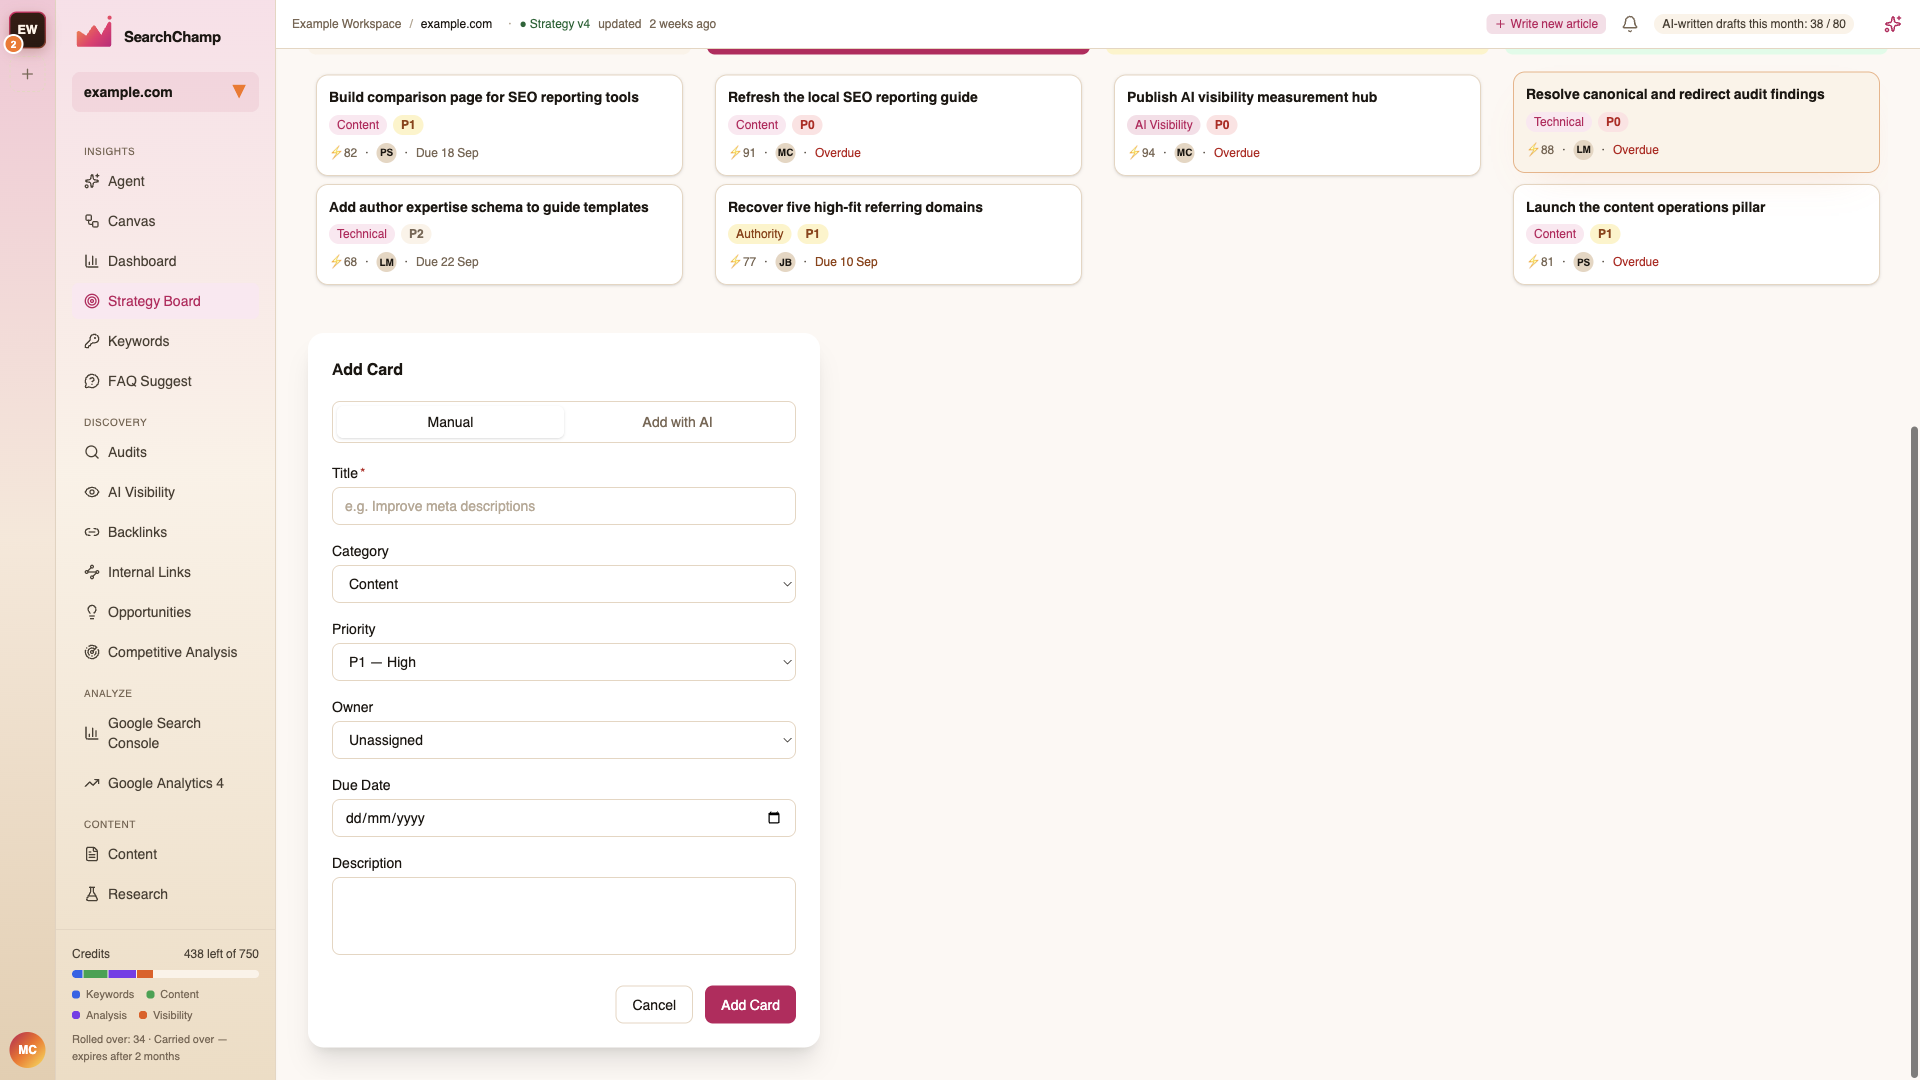1920x1080 pixels.
Task: Open the Priority dropdown showing P1 — High
Action: (x=564, y=662)
